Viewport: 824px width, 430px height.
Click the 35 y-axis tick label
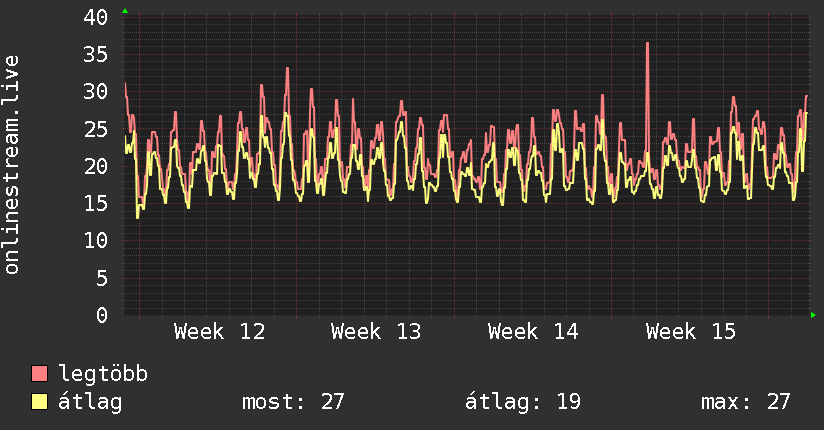tap(96, 55)
